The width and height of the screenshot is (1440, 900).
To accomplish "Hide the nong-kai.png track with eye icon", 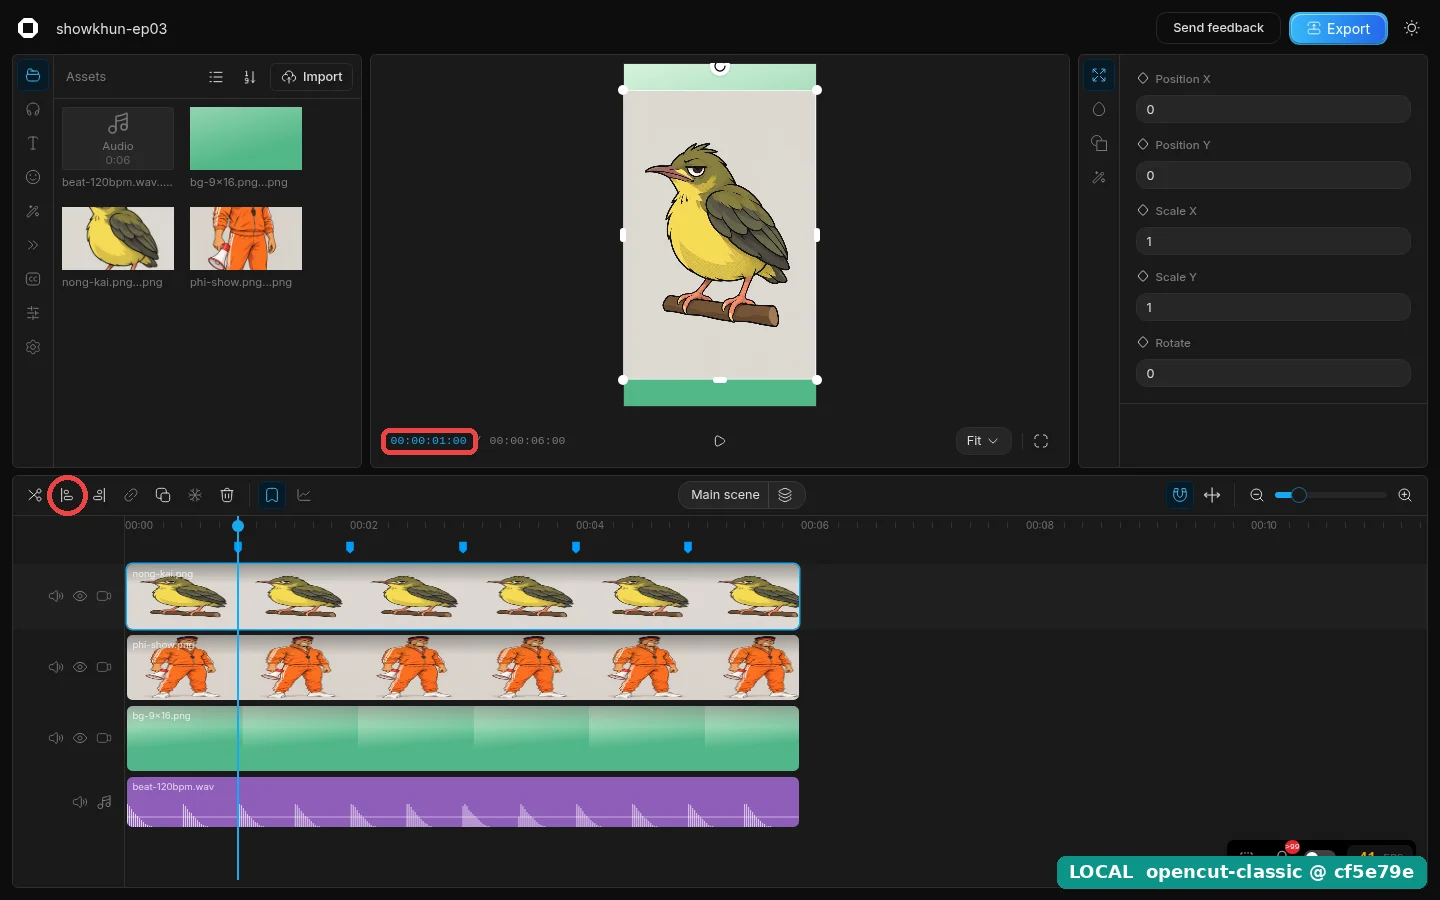I will click(80, 596).
